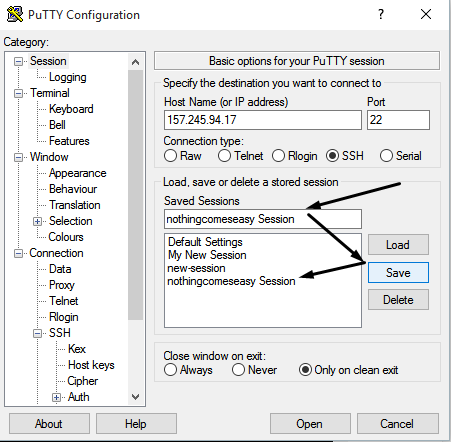Screen dimensions: 451x442
Task: Click the category tree scroll up arrow
Action: (x=135, y=62)
